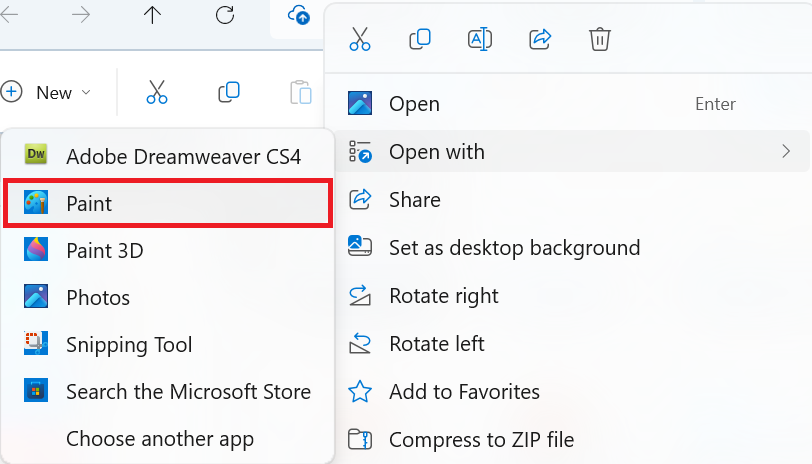Click Search the Microsoft Store
Screen dimensions: 812x464
click(167, 391)
